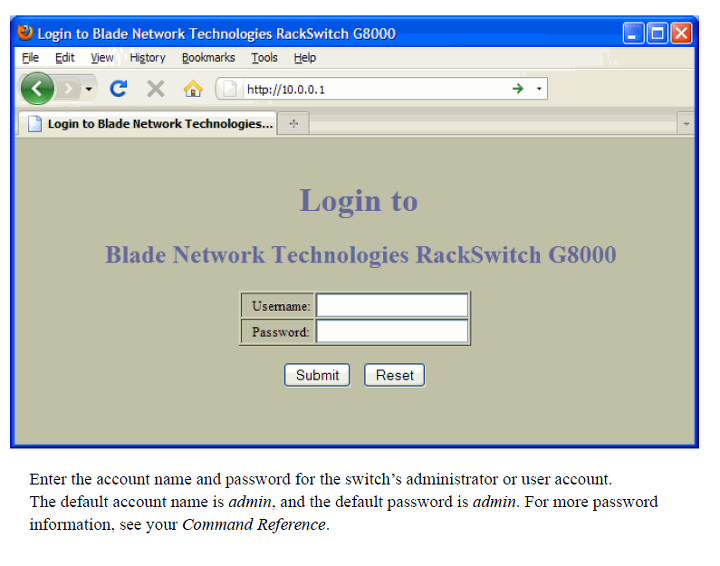Click the Username input field
720x566 pixels.
(x=392, y=305)
